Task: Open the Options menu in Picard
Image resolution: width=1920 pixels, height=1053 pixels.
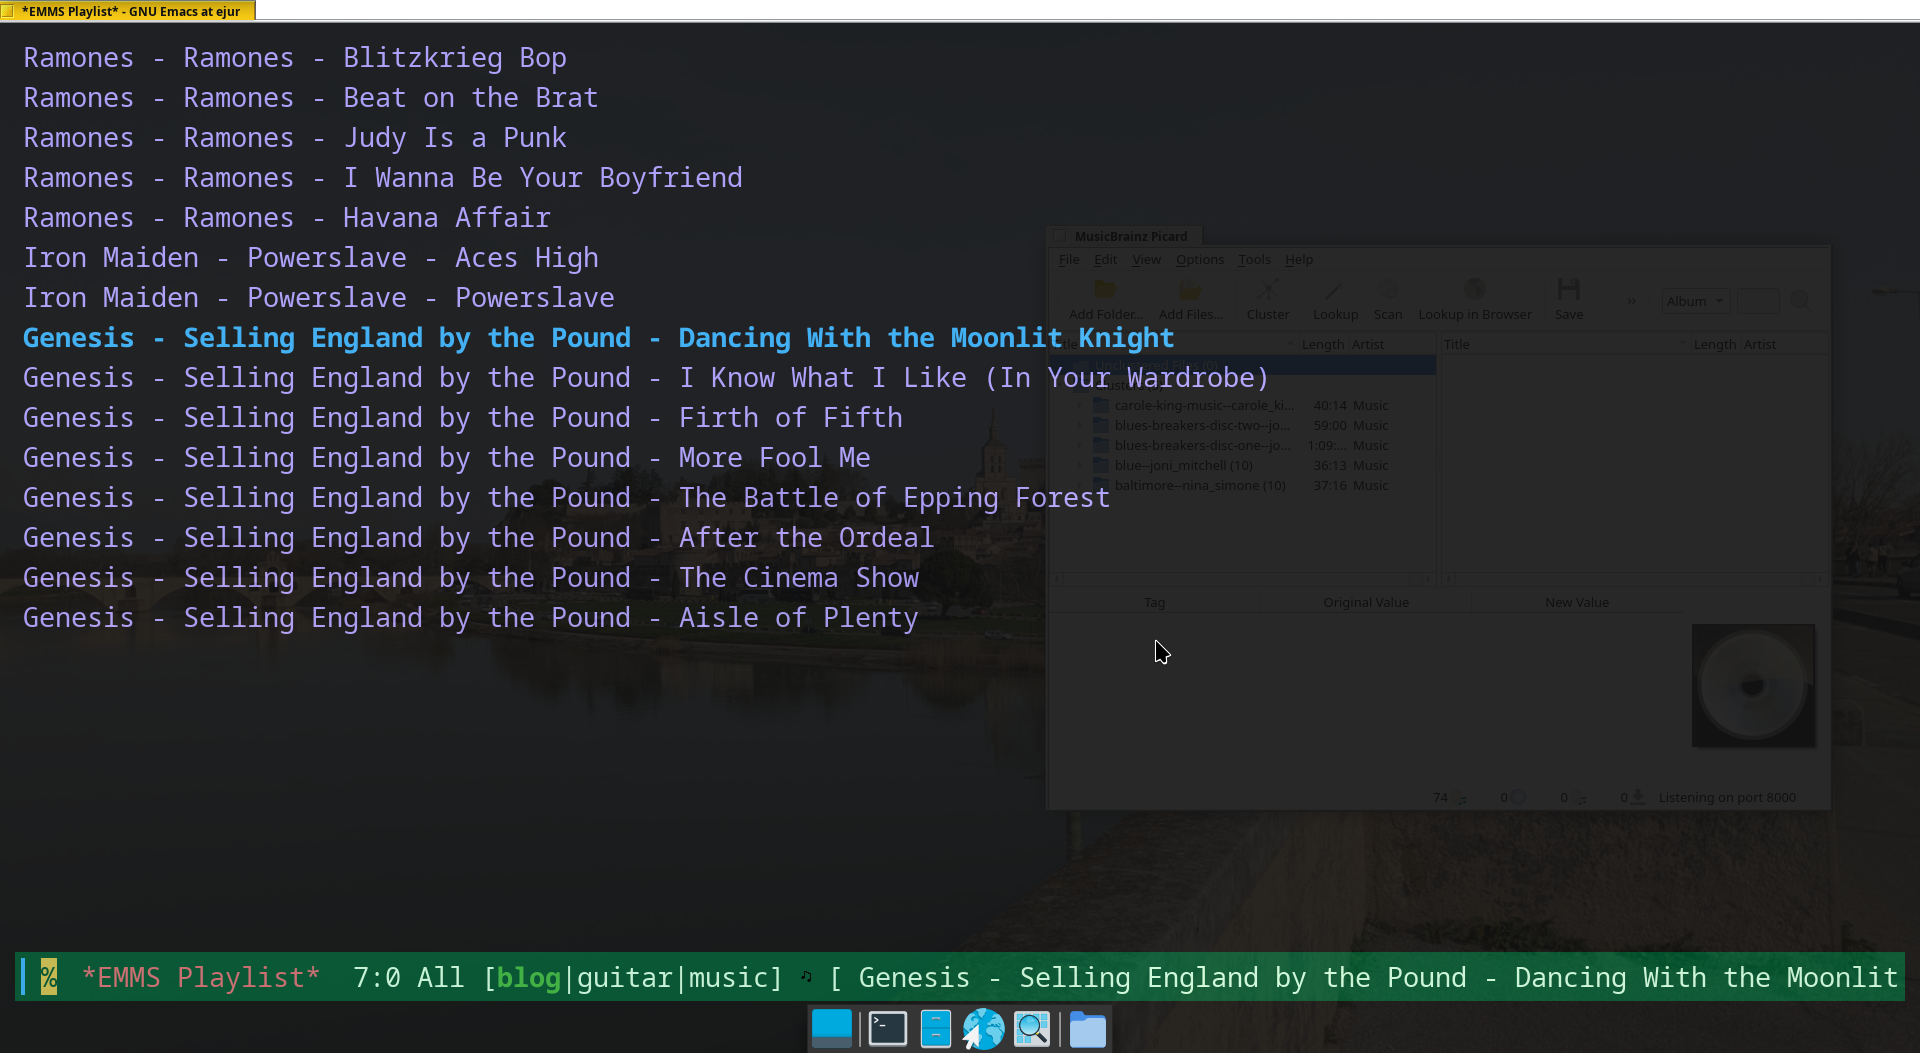Action: [x=1200, y=259]
